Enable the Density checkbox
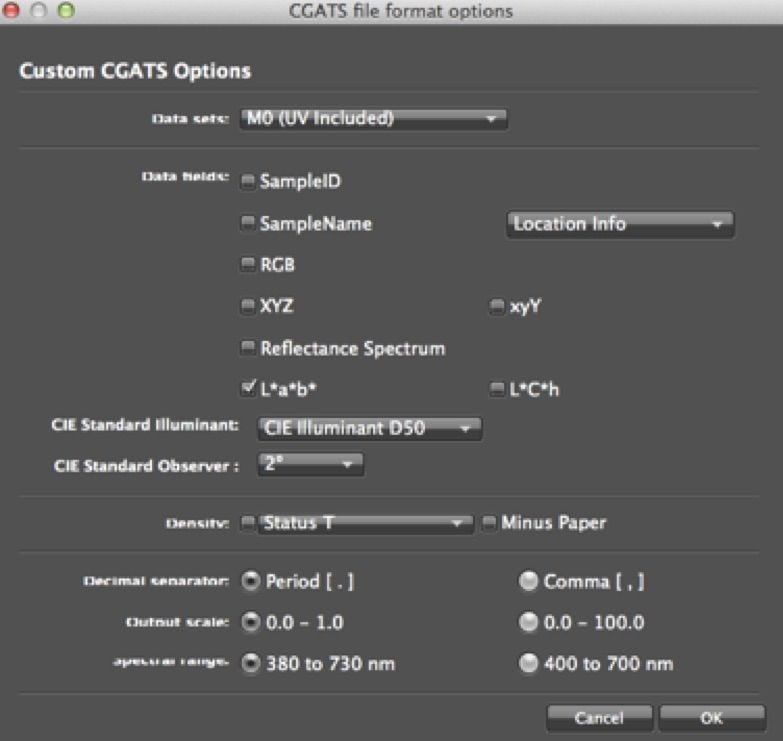This screenshot has height=741, width=783. (247, 523)
